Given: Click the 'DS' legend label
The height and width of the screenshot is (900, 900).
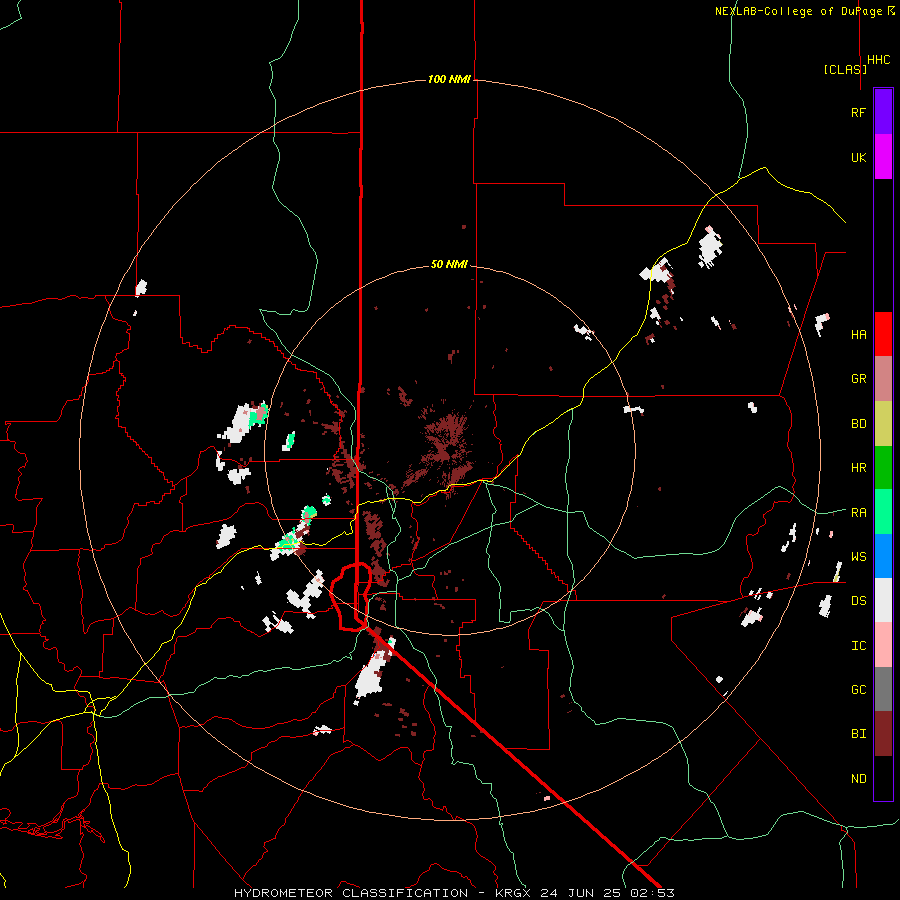Looking at the screenshot, I should click(858, 601).
